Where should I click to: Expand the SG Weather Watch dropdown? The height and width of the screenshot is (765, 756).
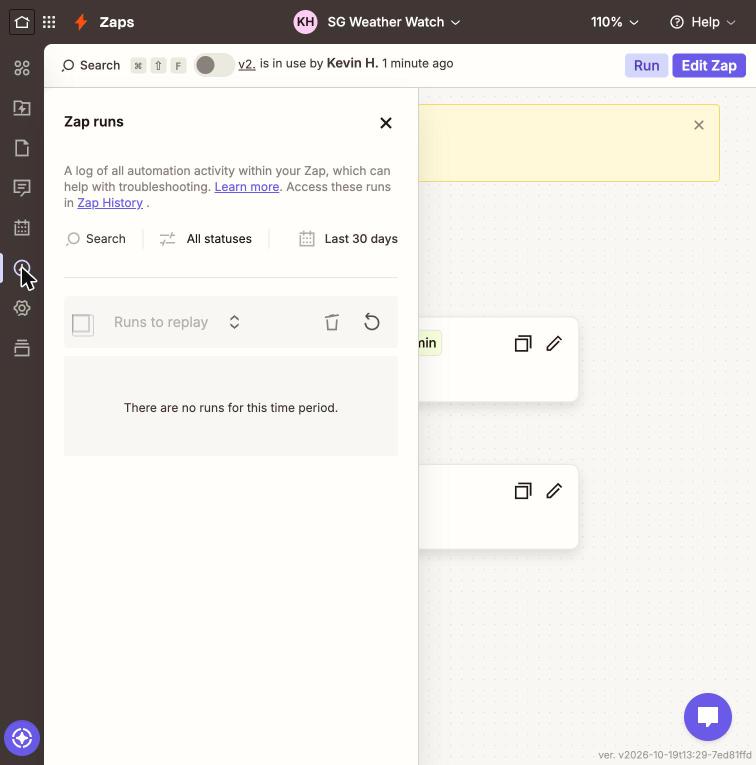pos(394,22)
